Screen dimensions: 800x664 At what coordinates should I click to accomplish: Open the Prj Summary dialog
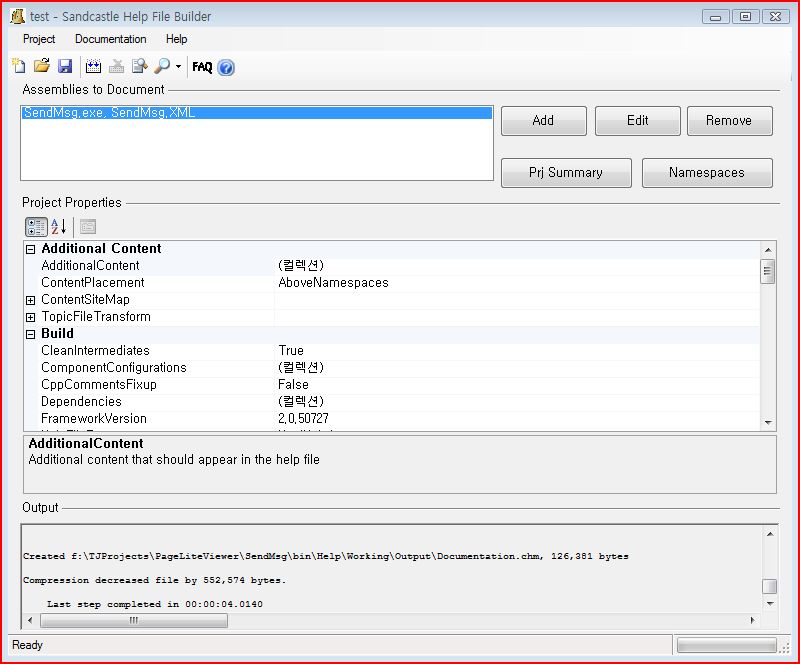pos(566,173)
